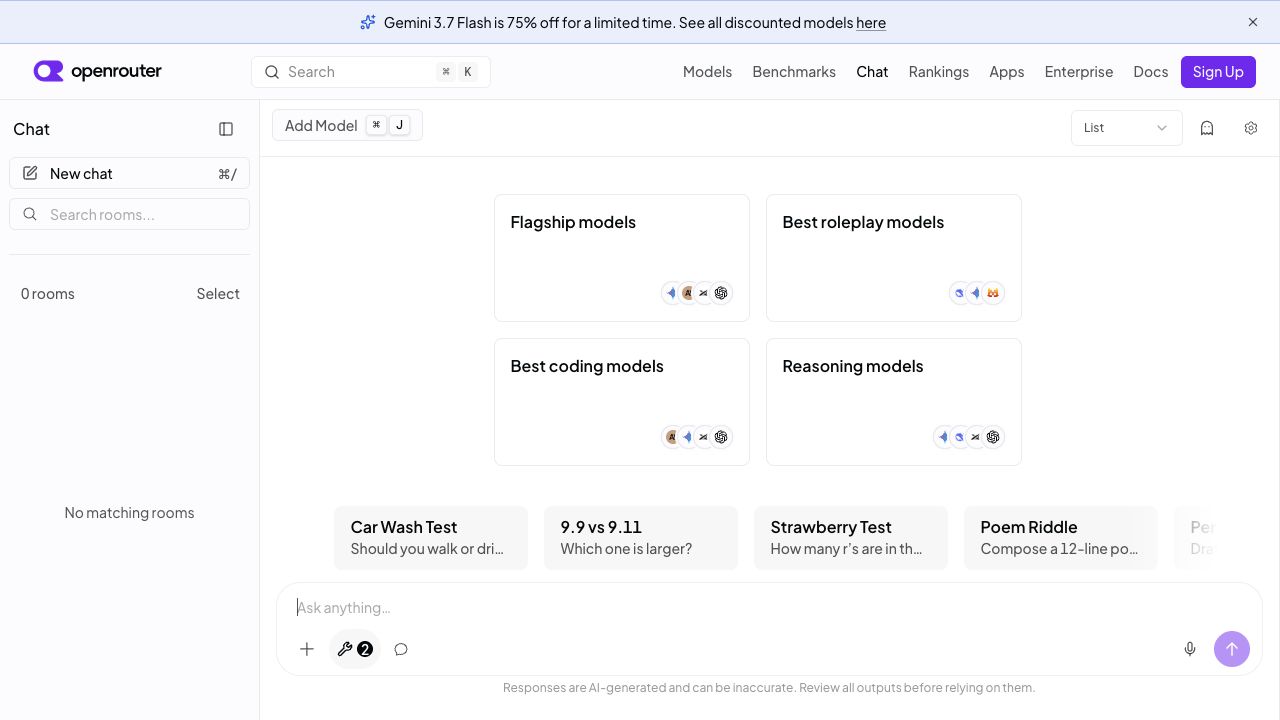Focus the top Search field
The width and height of the screenshot is (1280, 720).
(x=371, y=72)
